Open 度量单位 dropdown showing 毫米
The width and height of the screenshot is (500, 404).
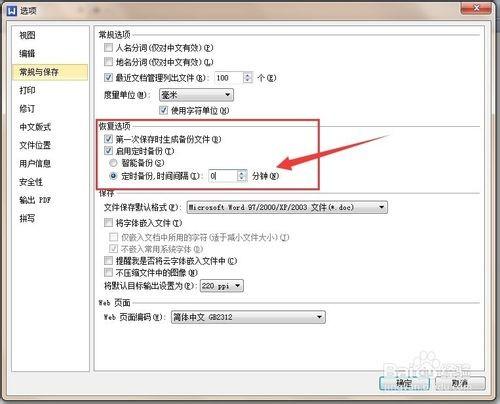click(x=196, y=95)
